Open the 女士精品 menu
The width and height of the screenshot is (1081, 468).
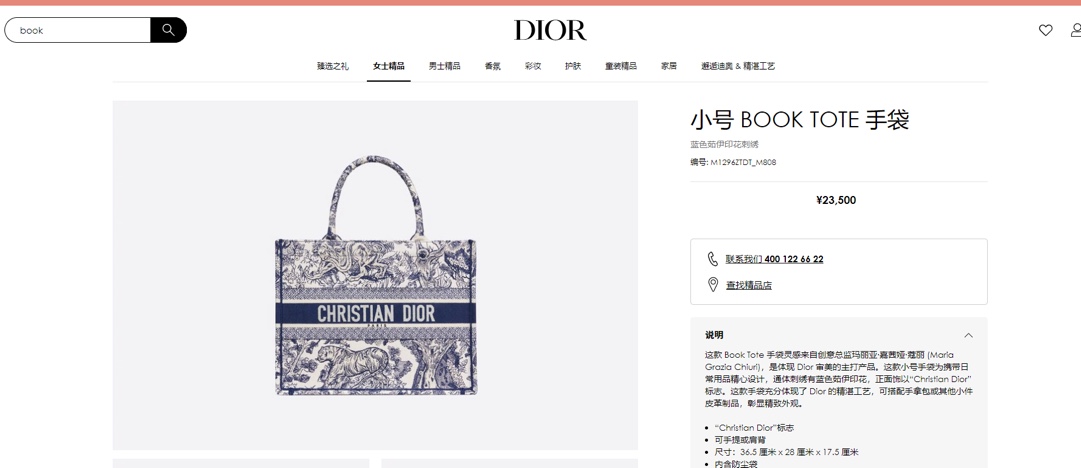pyautogui.click(x=388, y=66)
